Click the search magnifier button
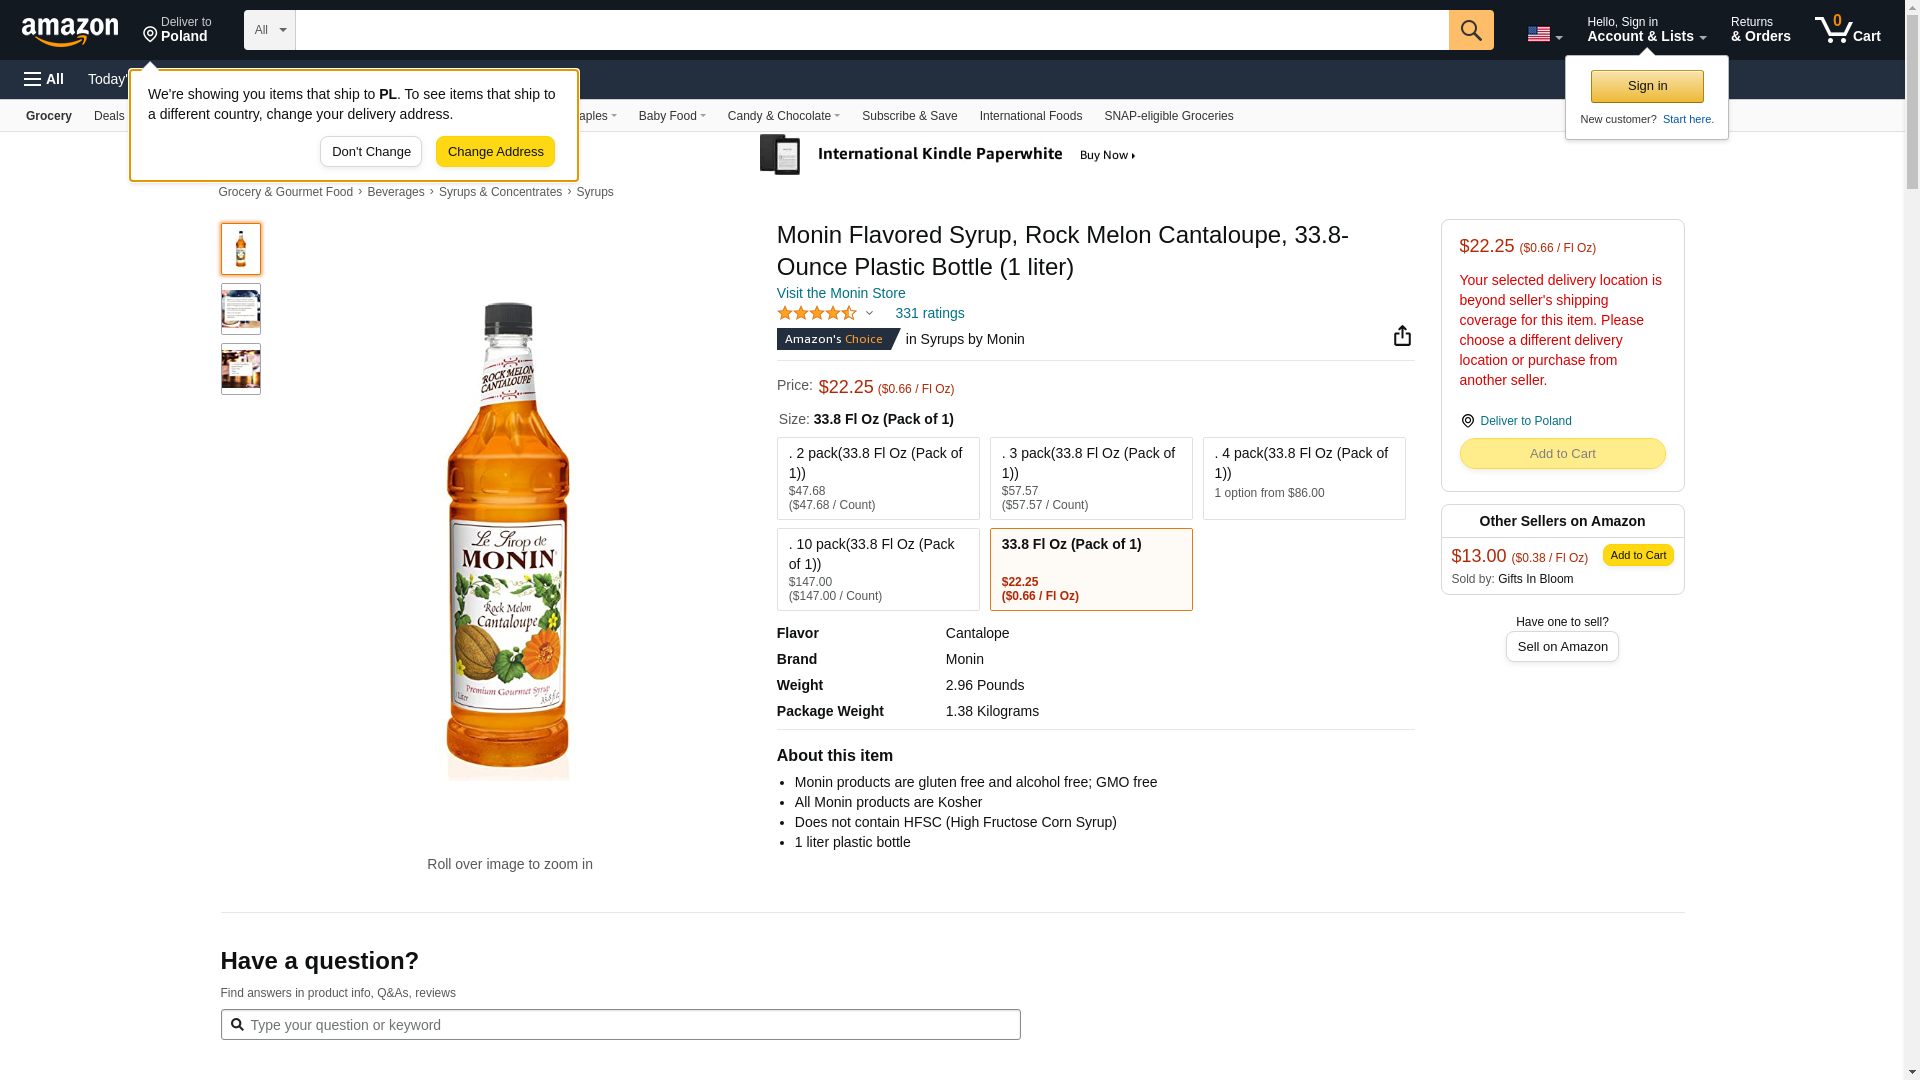 point(1470,30)
